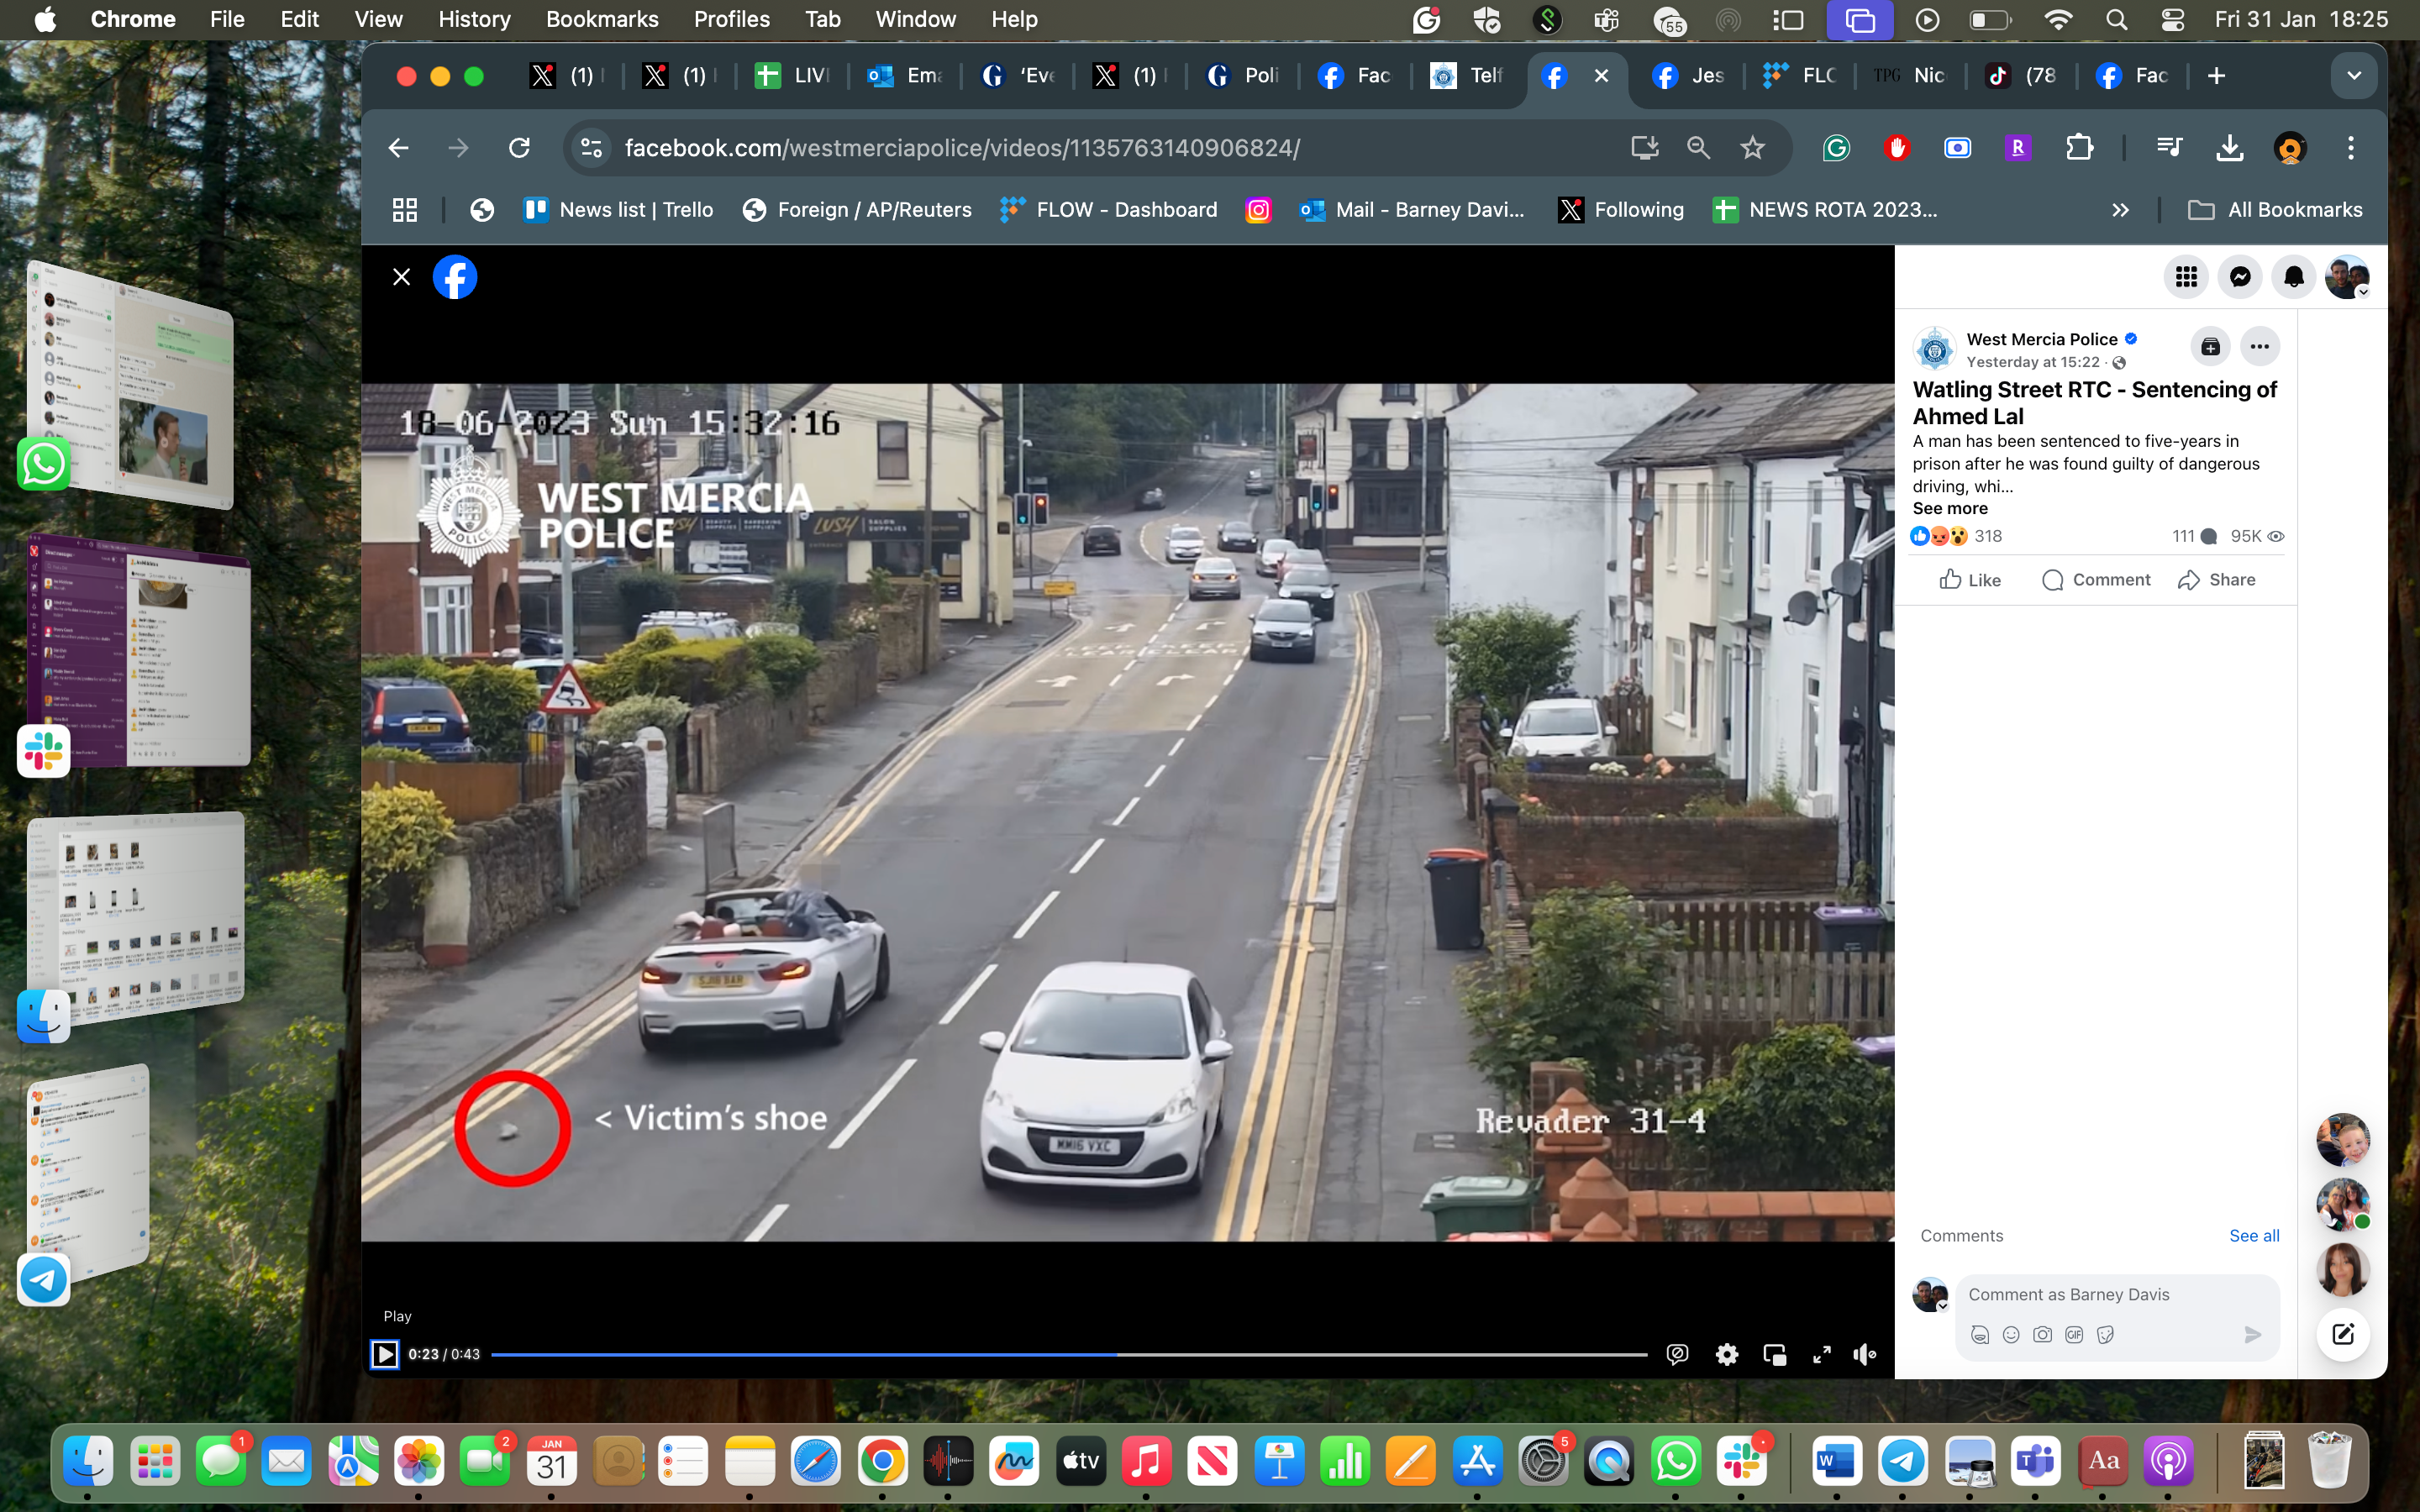Attach a photo to comment
Viewport: 2420px width, 1512px height.
pyautogui.click(x=2043, y=1334)
